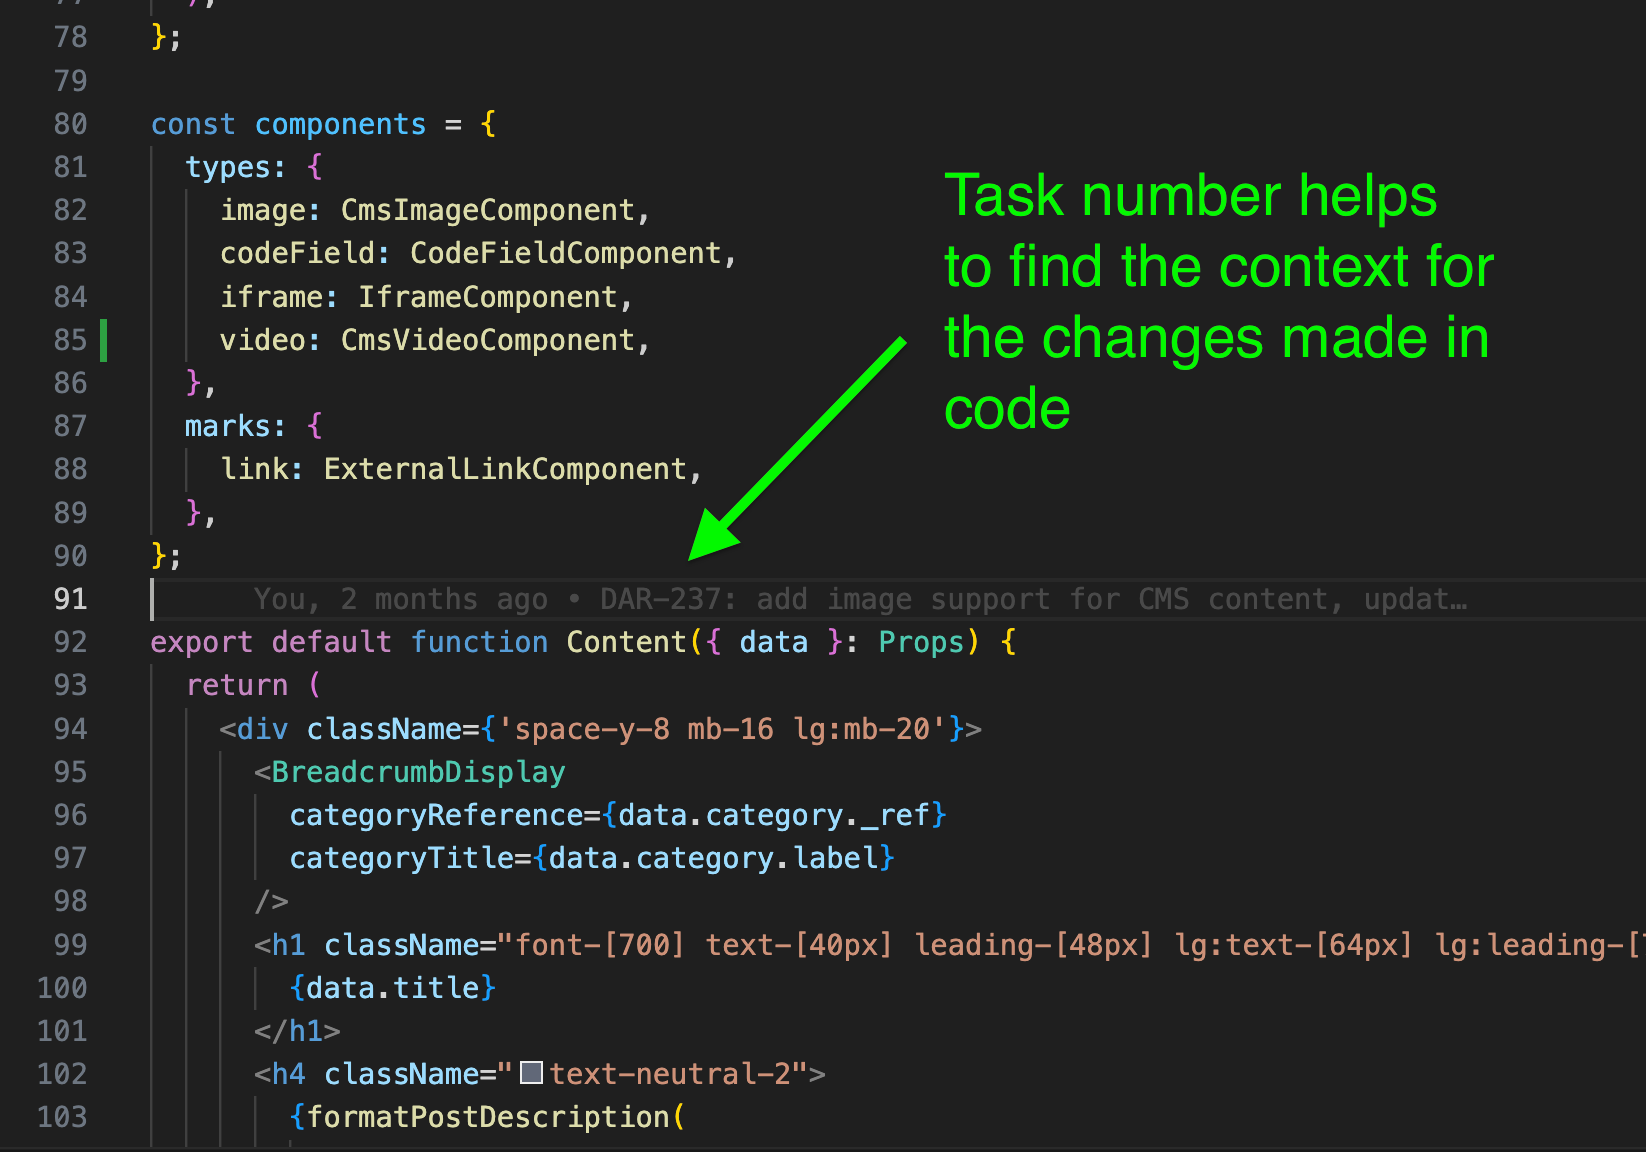Click the 'space-y-8 mb-16 lg:mb-20' class string
Image resolution: width=1646 pixels, height=1152 pixels.
point(722,729)
